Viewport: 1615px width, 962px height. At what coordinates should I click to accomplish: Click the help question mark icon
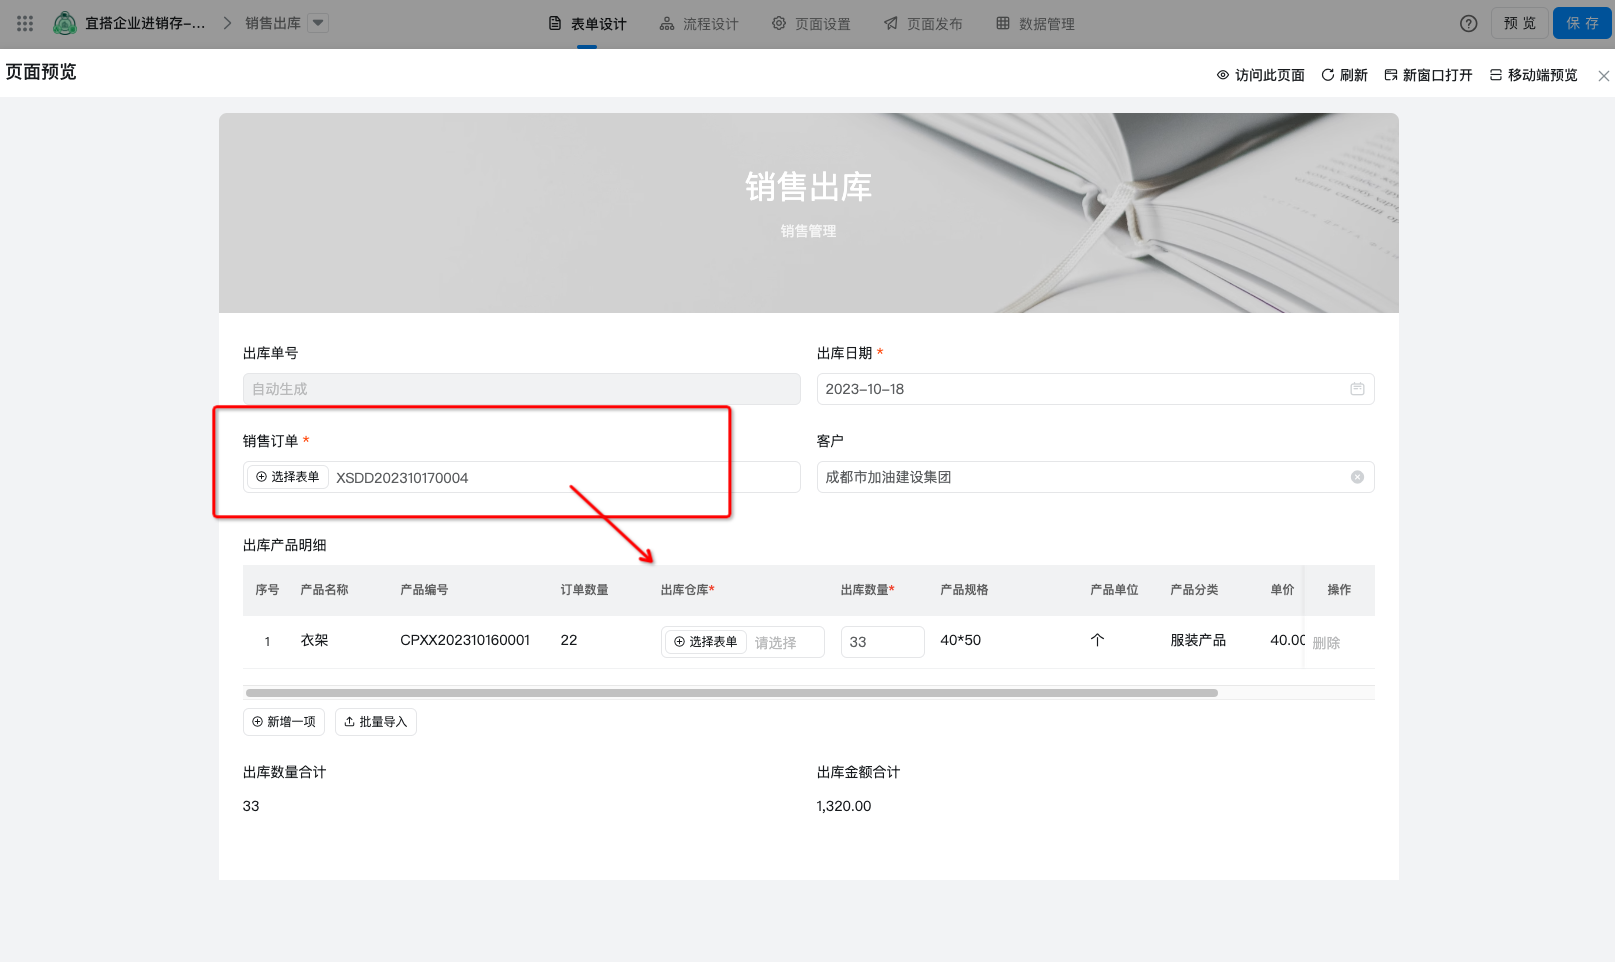tap(1468, 23)
